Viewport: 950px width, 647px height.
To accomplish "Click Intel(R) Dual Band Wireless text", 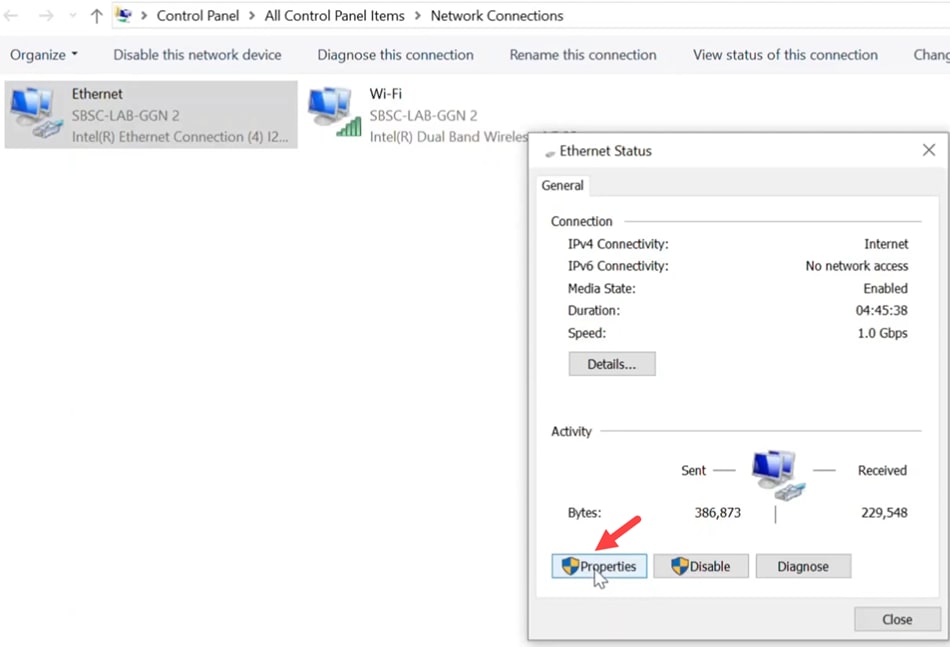I will coord(448,137).
